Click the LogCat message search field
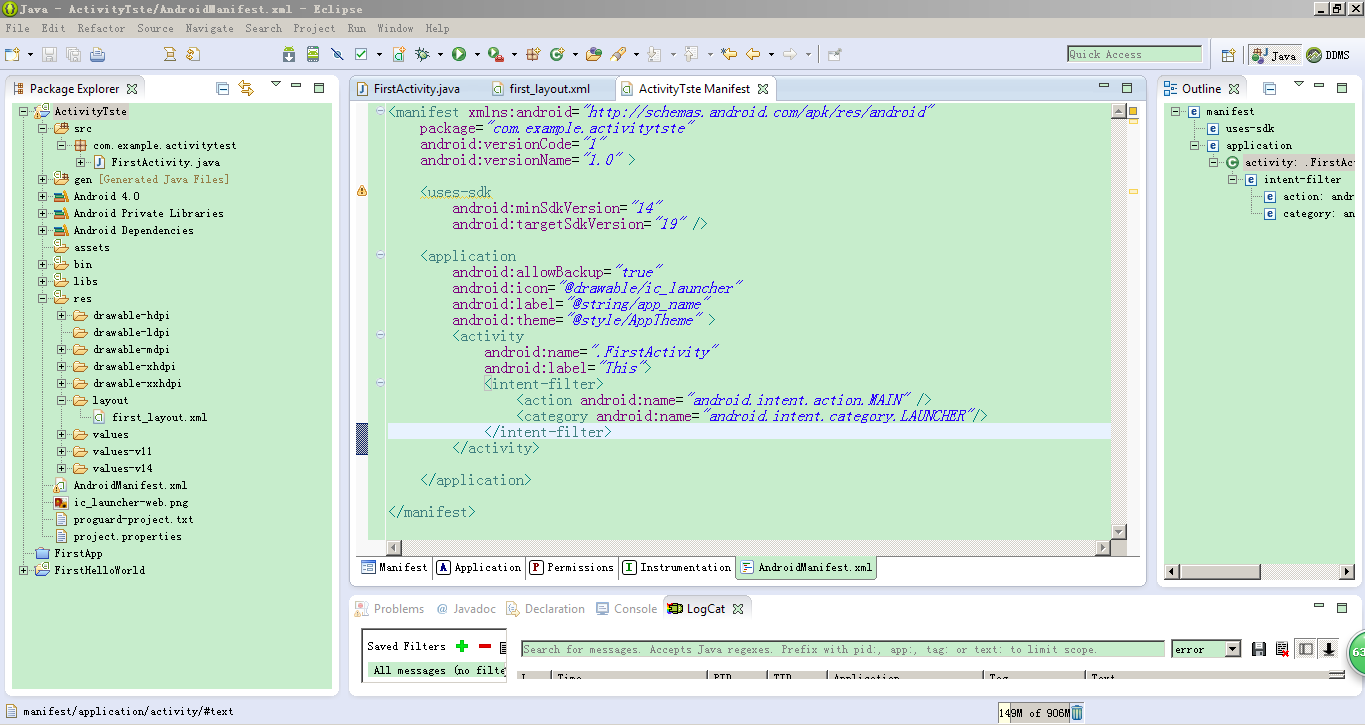 pos(842,649)
